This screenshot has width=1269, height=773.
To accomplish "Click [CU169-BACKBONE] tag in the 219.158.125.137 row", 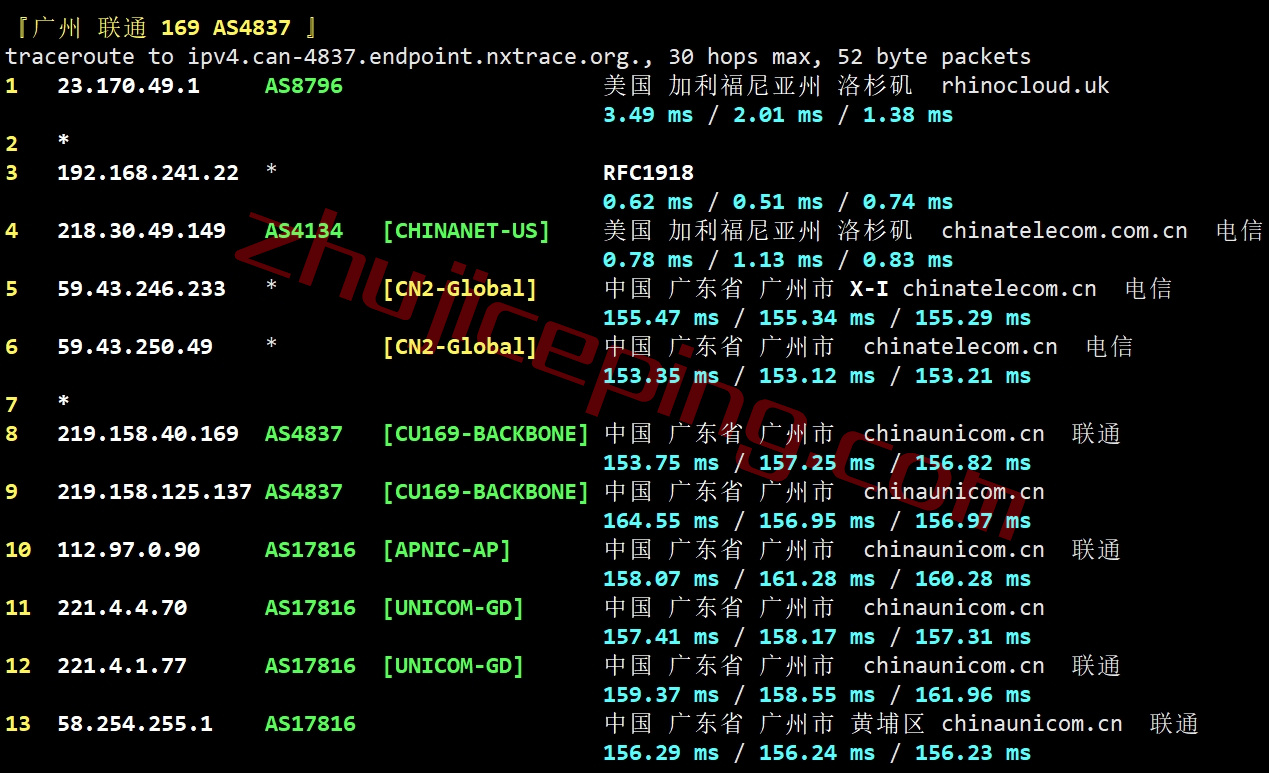I will pos(486,492).
